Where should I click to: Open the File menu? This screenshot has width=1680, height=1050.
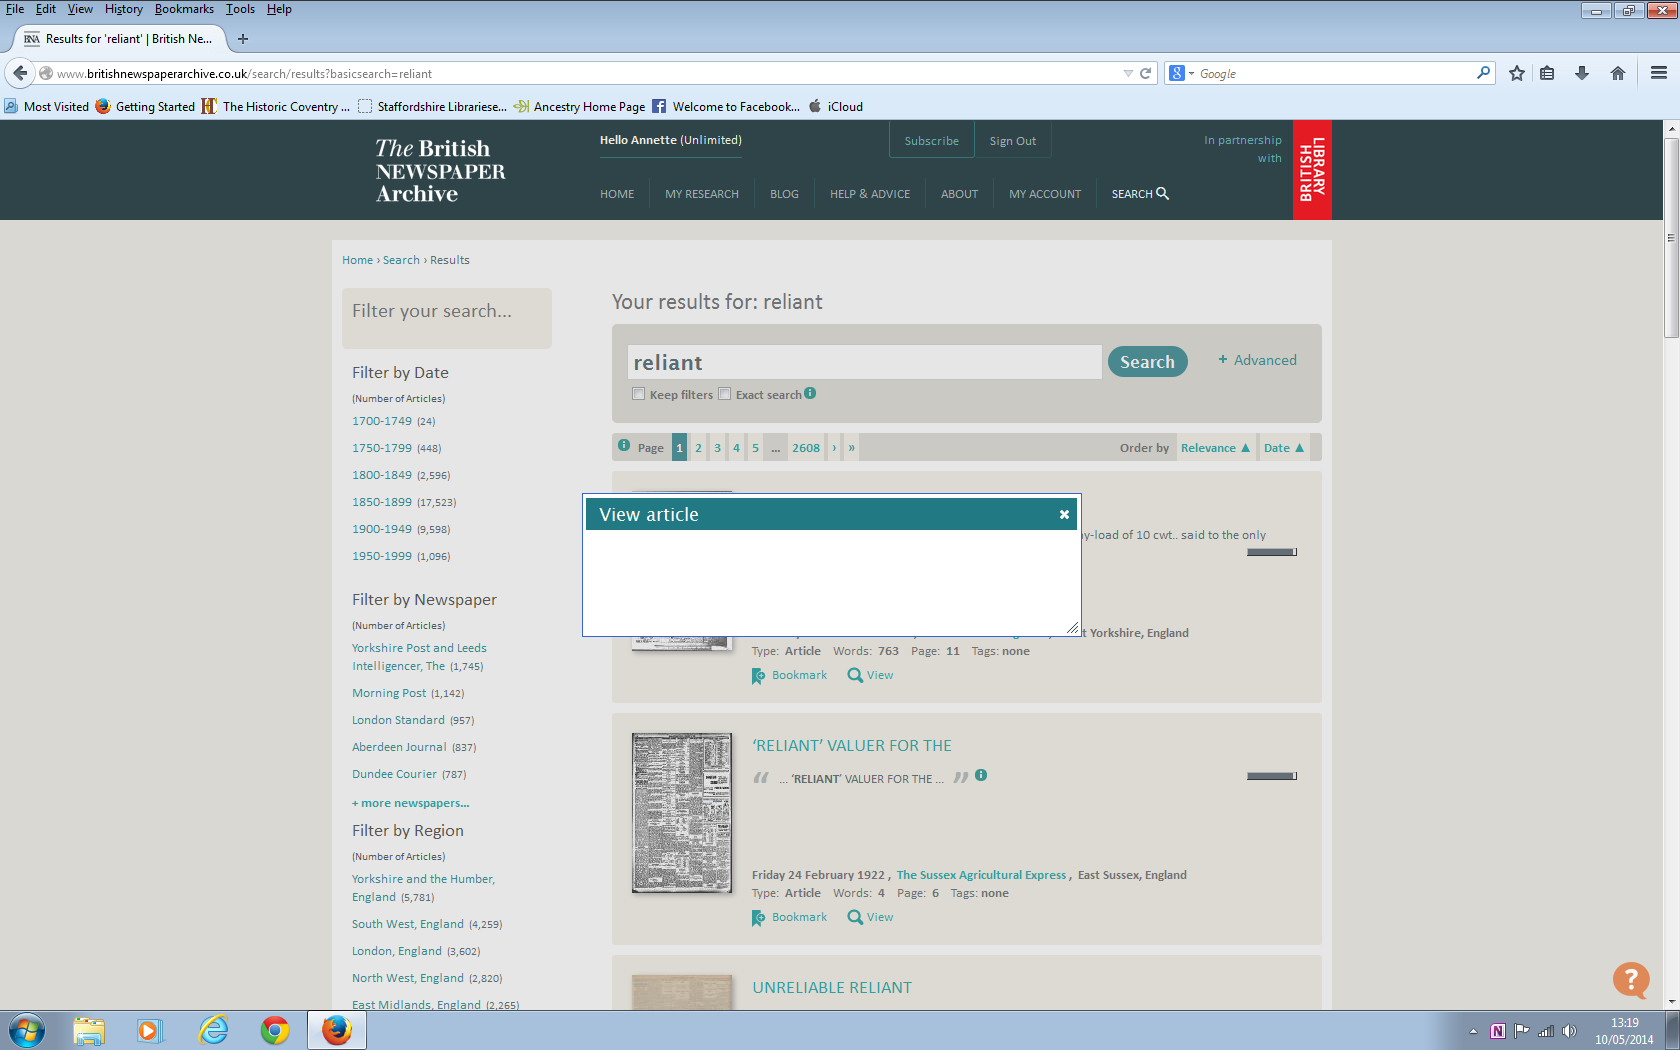point(15,9)
